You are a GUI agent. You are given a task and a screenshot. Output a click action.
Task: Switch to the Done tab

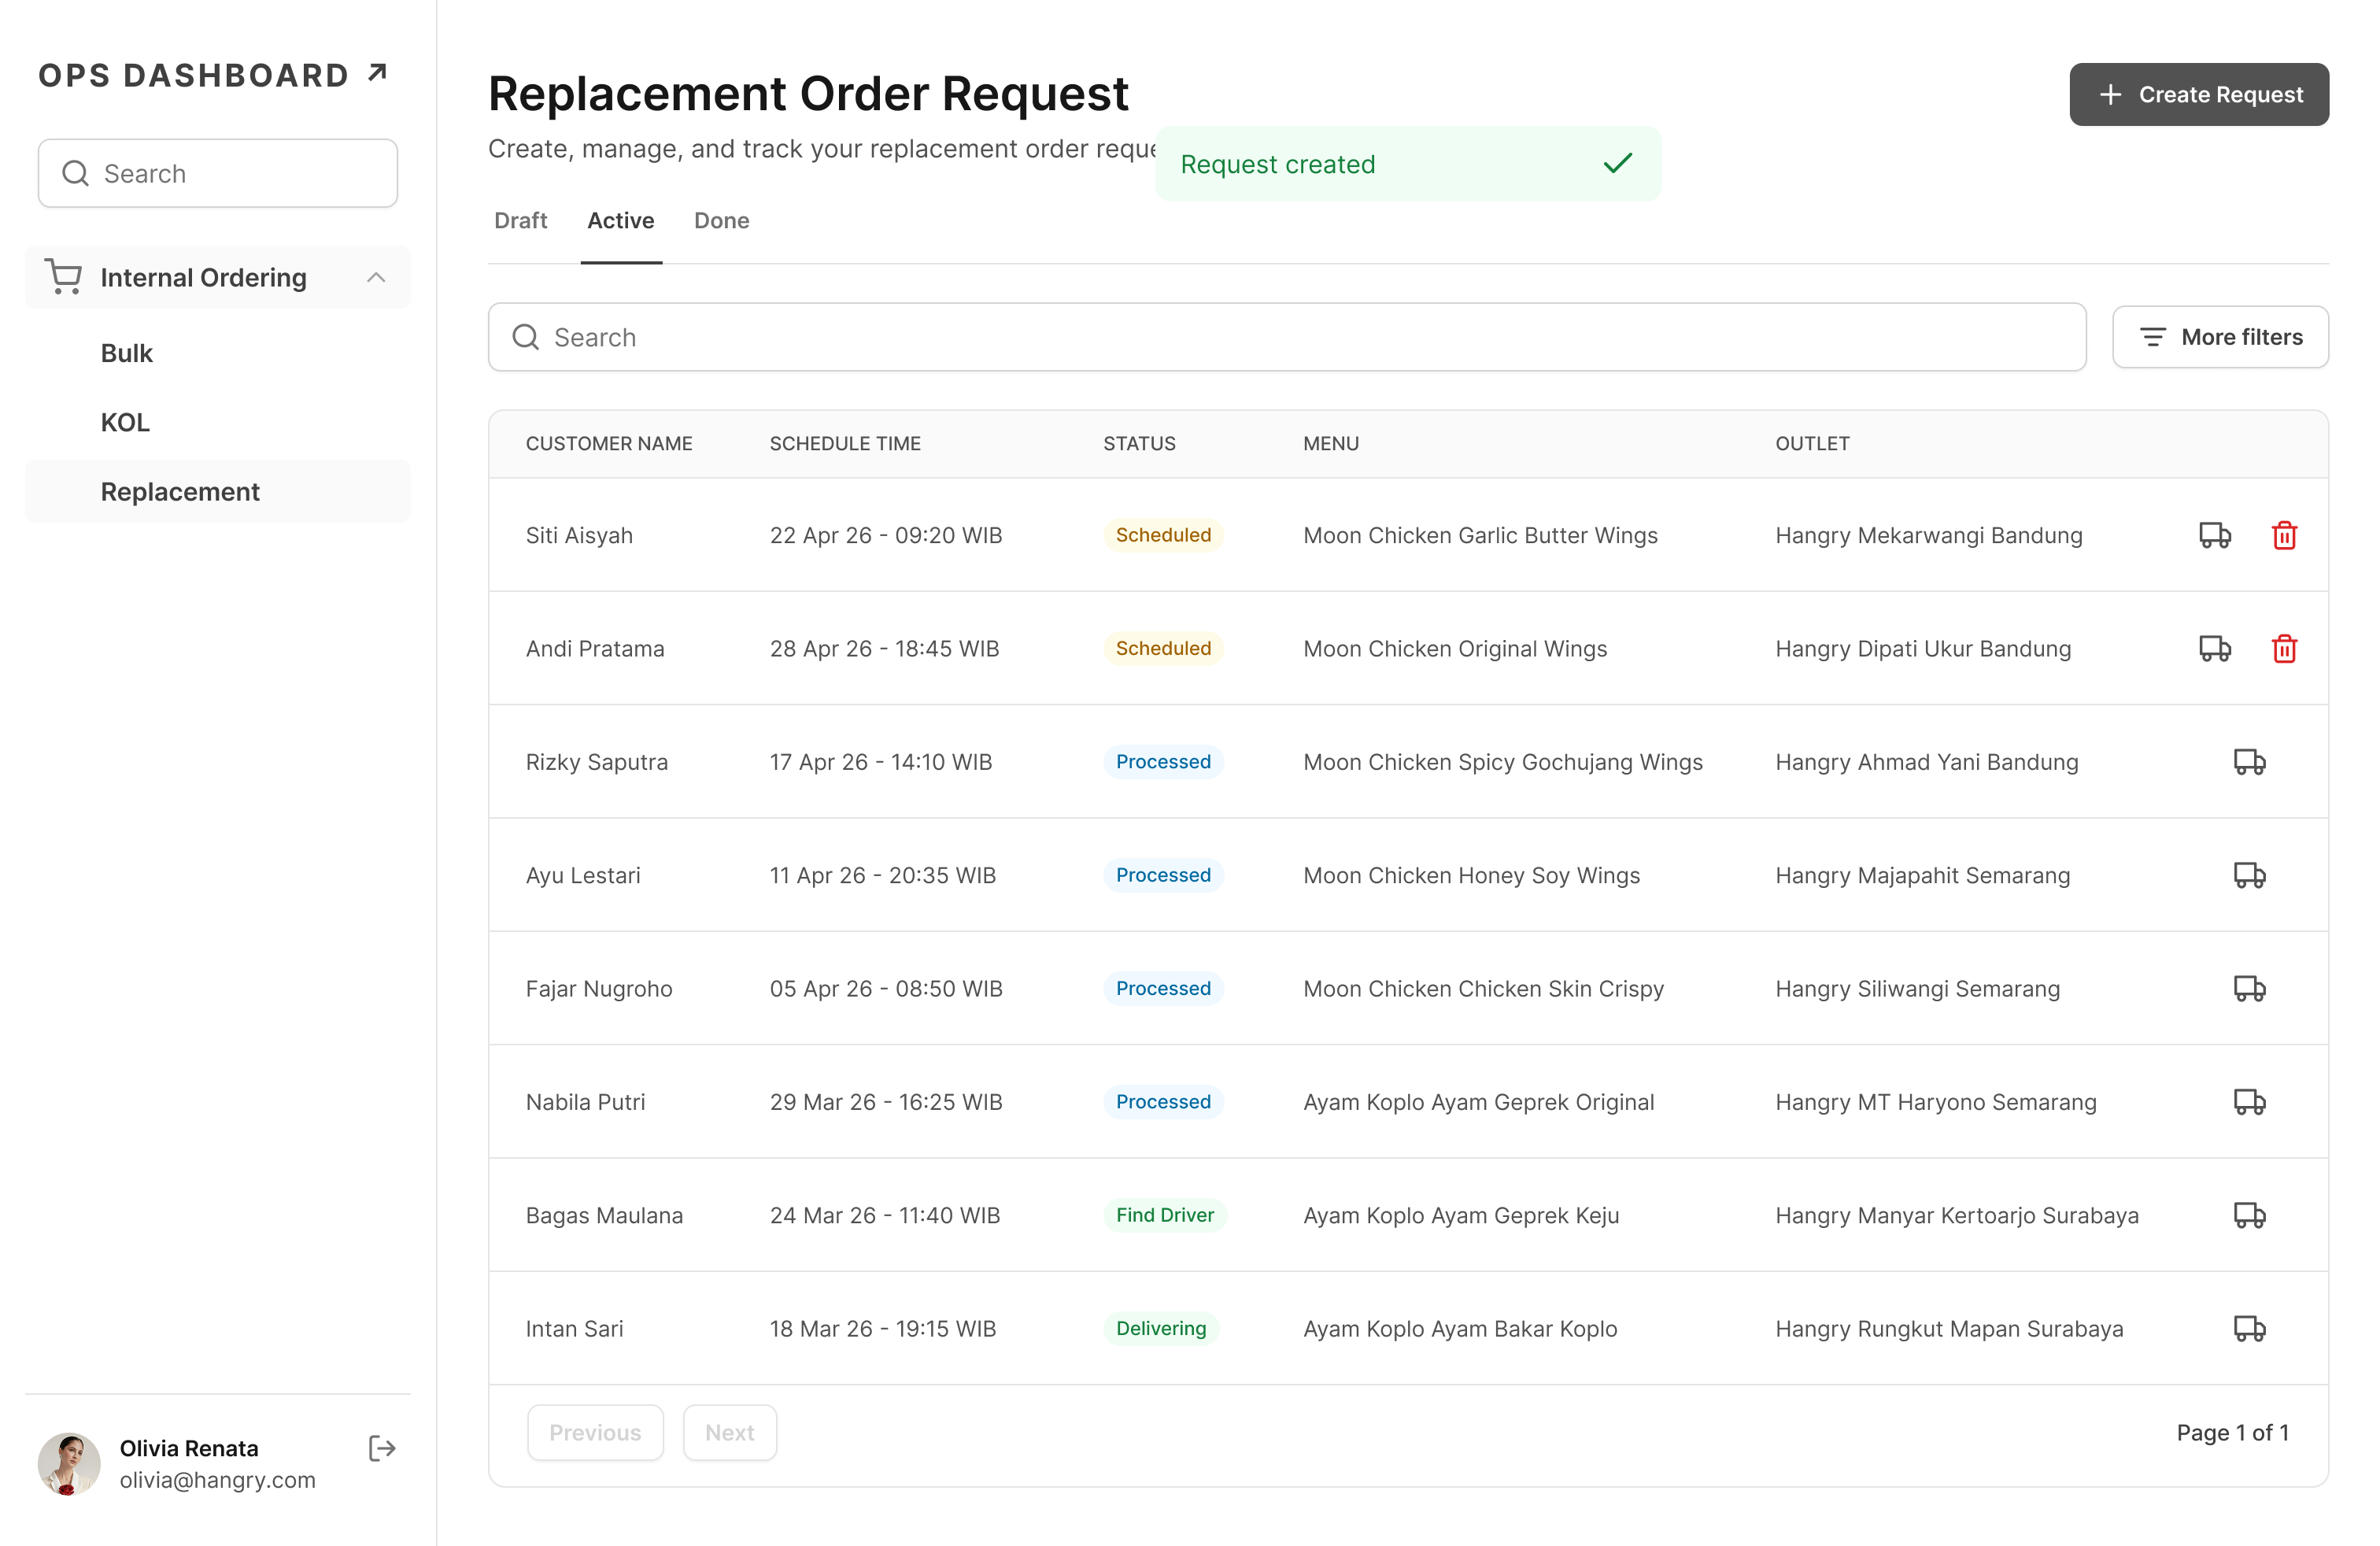pos(722,220)
